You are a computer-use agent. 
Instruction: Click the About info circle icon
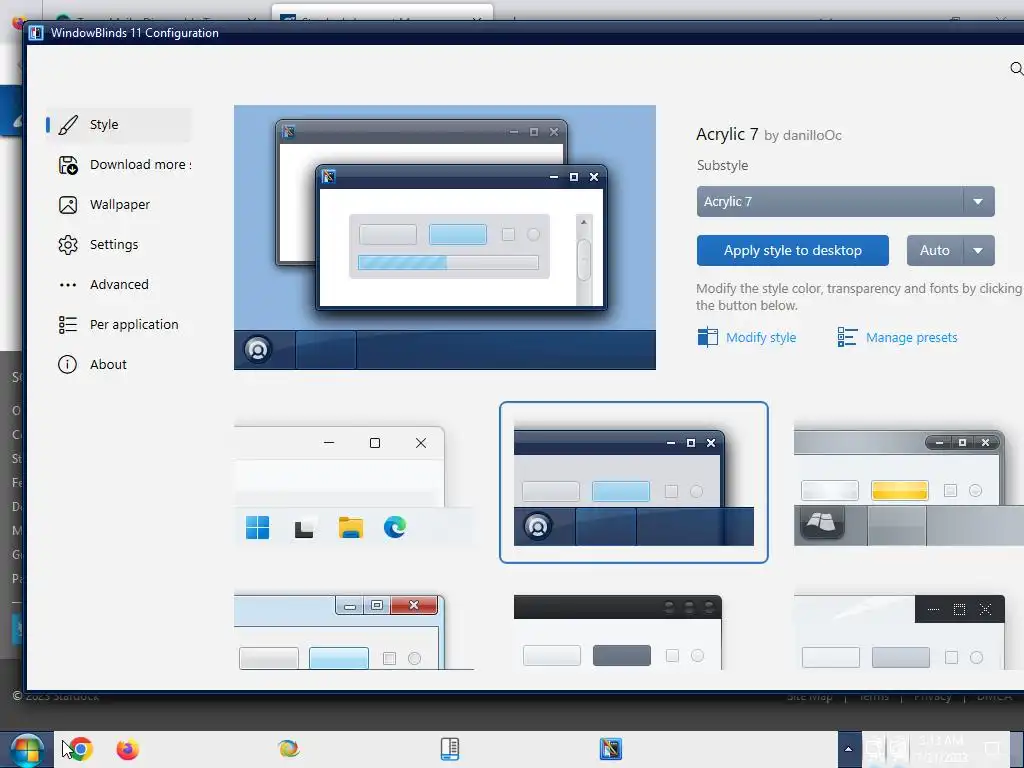click(67, 364)
